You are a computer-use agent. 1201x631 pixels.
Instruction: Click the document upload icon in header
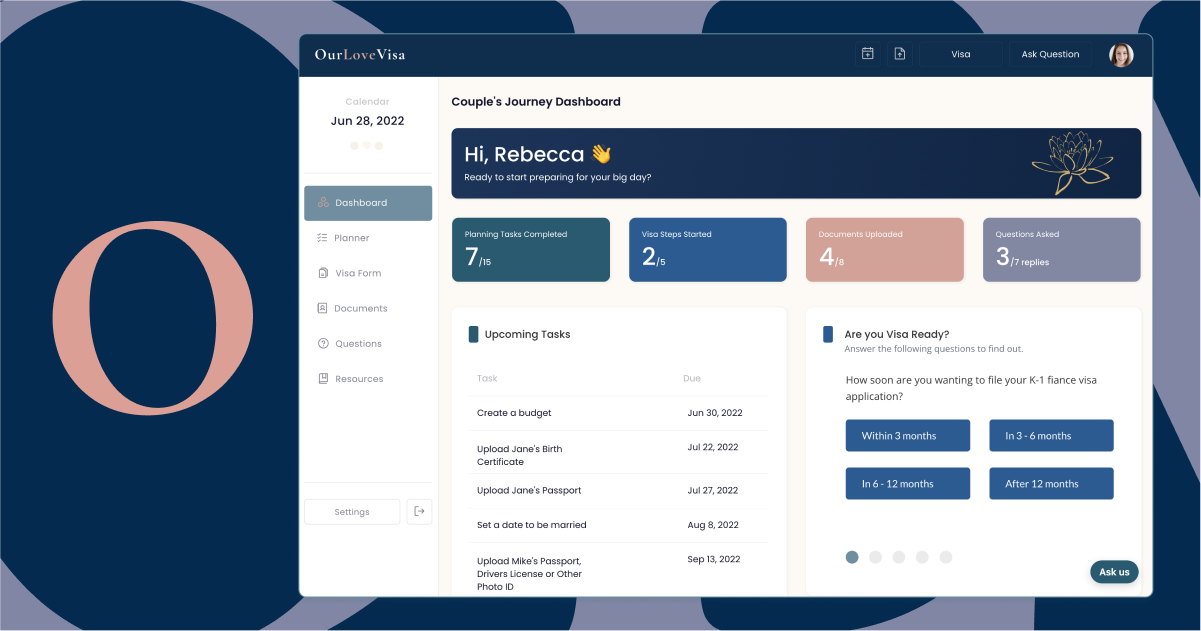pos(900,54)
